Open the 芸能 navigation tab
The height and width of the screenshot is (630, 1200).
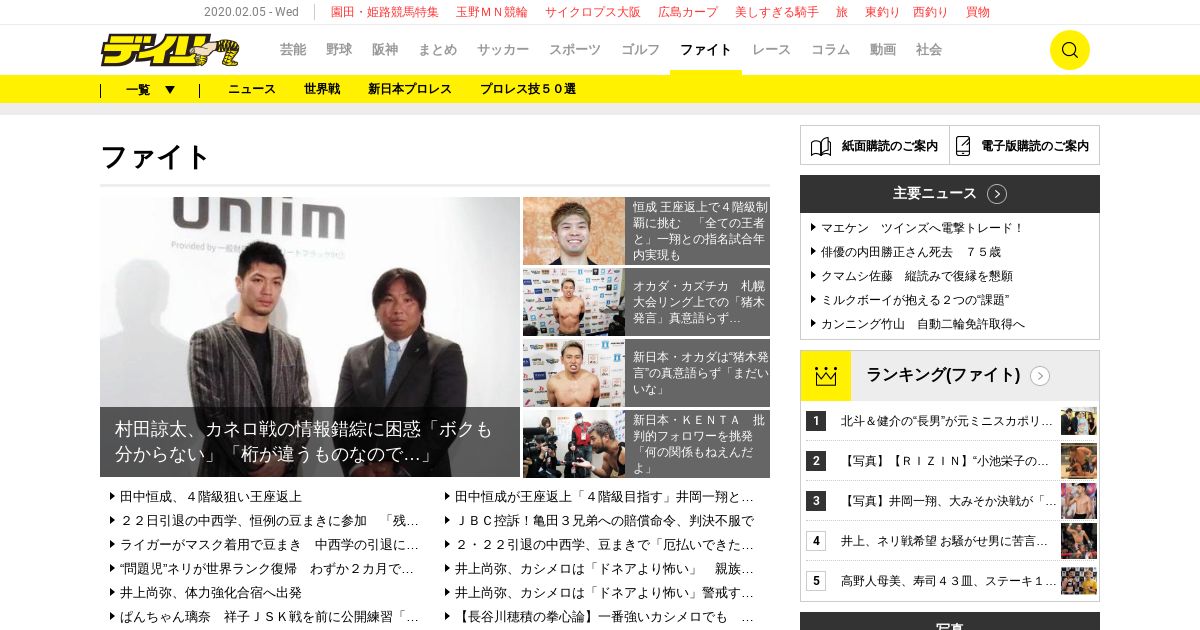[x=293, y=49]
